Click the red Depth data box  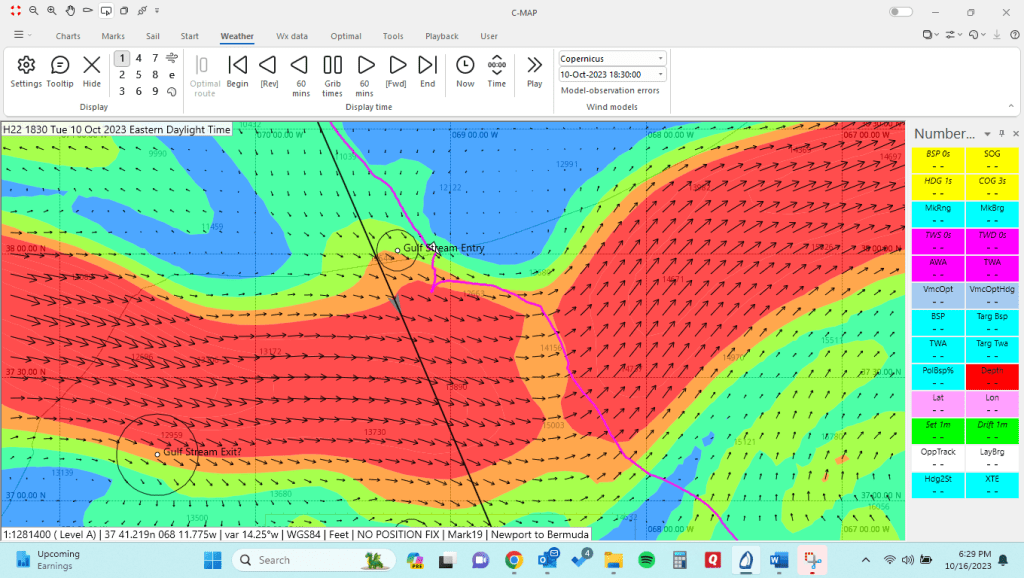tap(992, 370)
